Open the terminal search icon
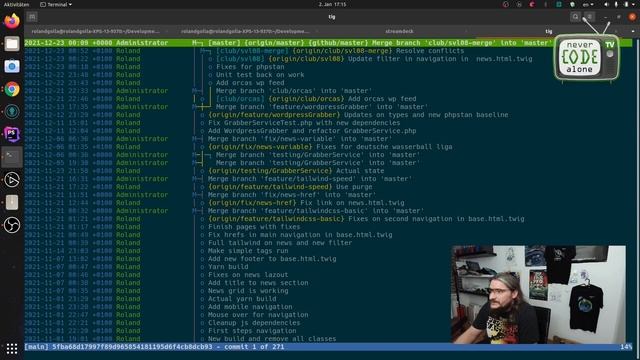The image size is (640, 360). (x=576, y=17)
